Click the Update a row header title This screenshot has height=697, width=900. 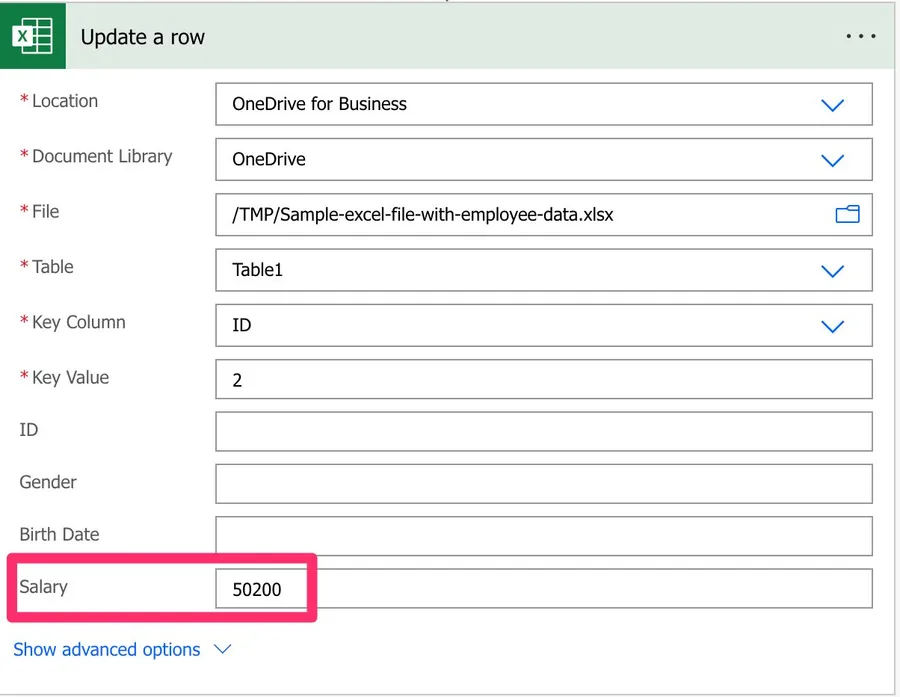coord(143,38)
